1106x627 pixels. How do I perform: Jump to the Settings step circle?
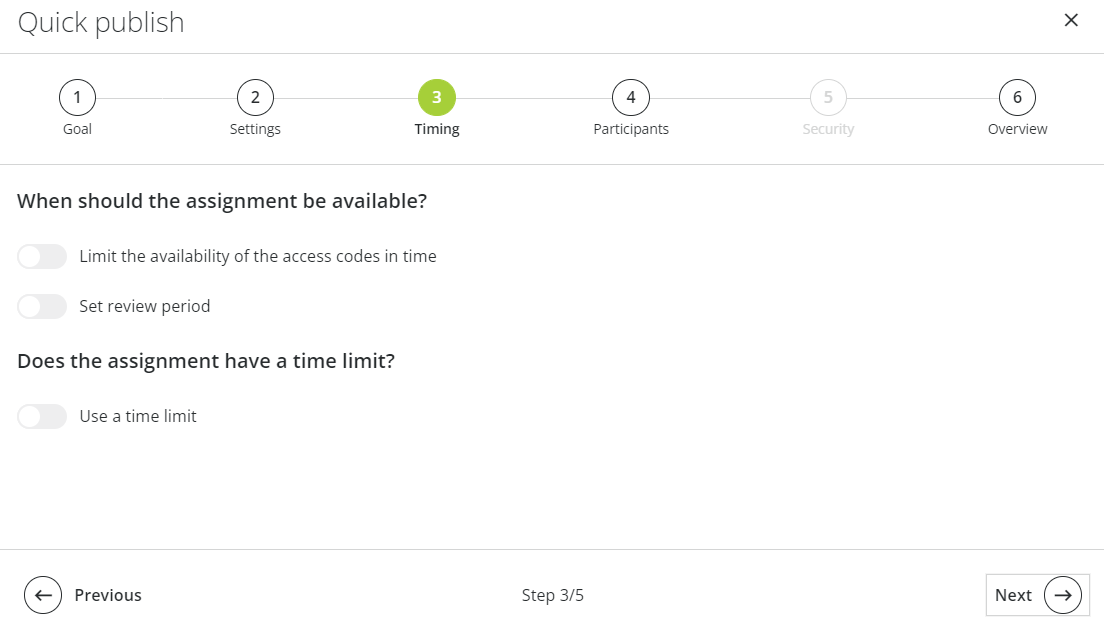[255, 97]
